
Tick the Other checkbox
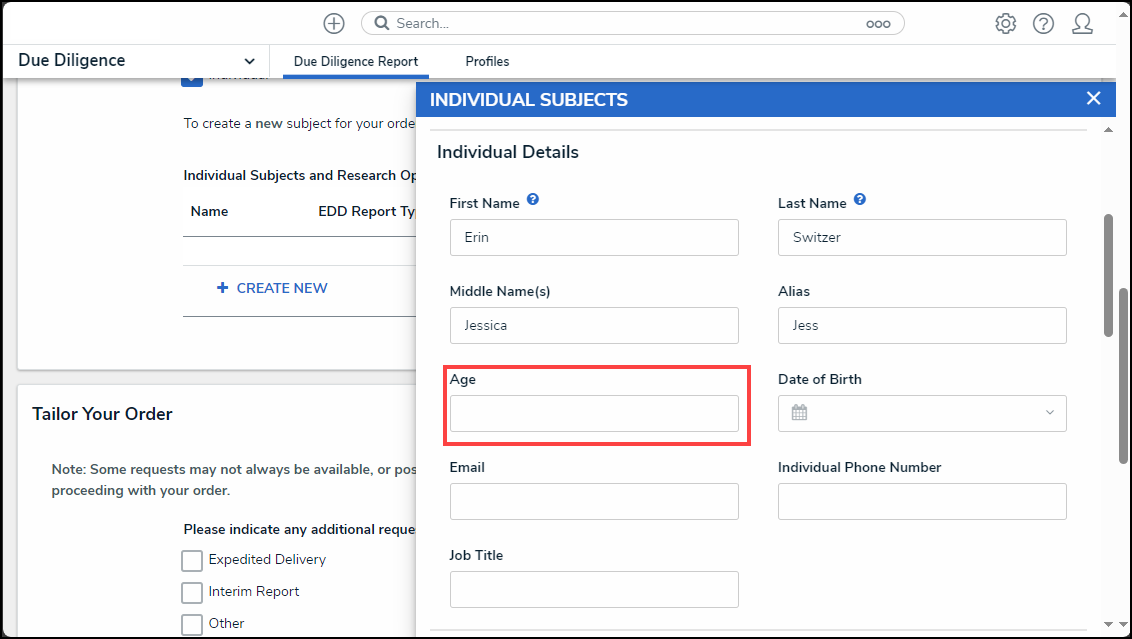192,624
